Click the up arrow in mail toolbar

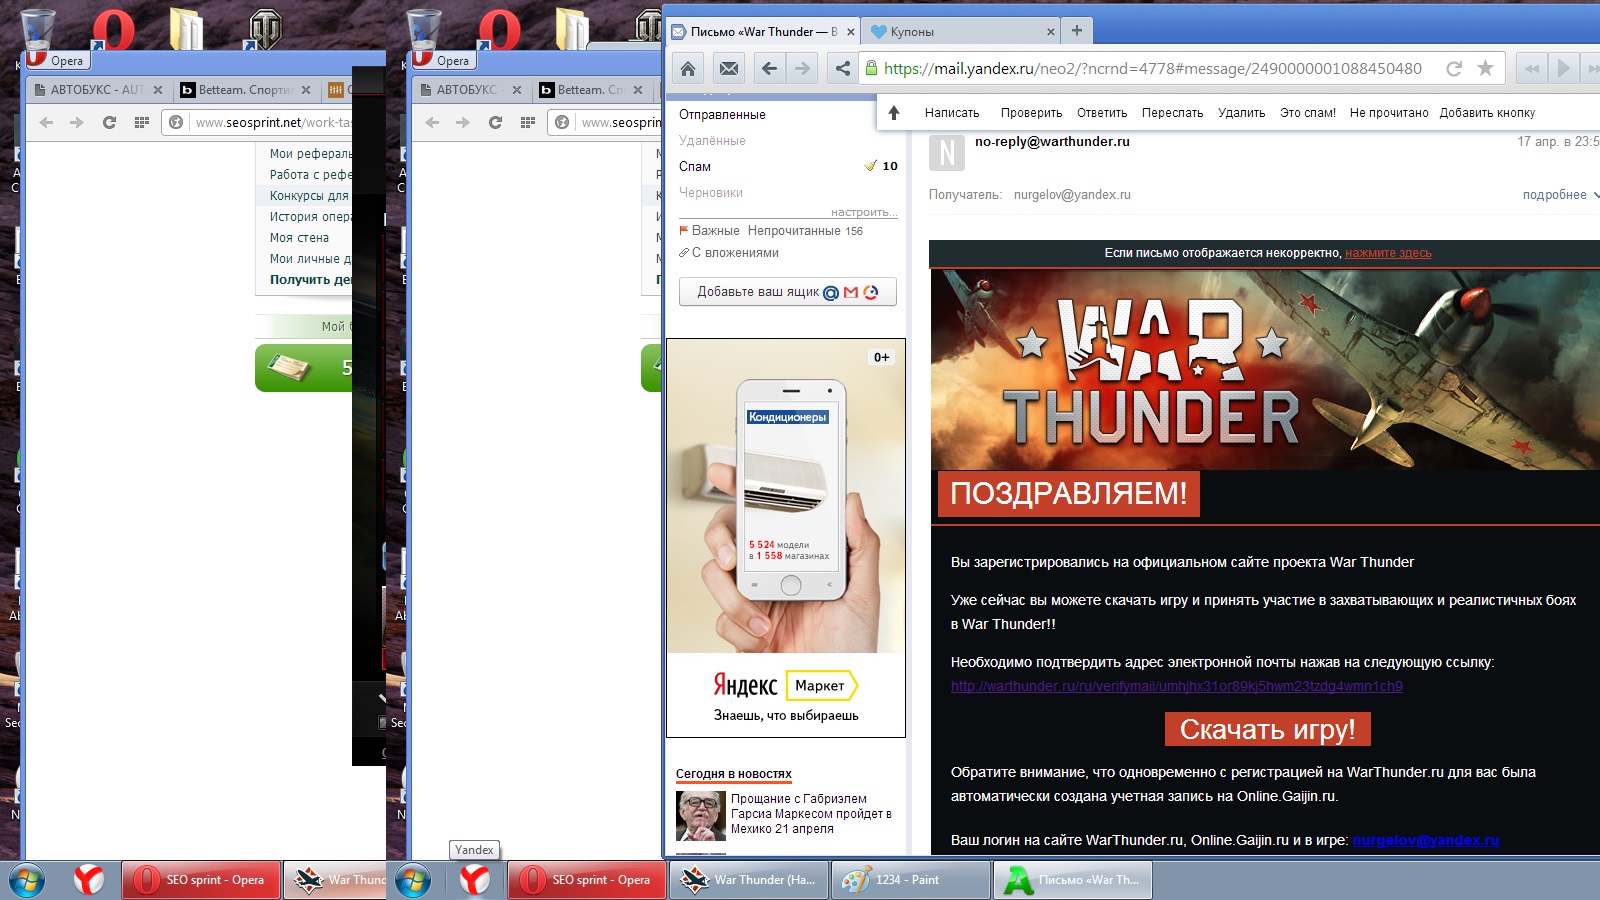click(894, 113)
